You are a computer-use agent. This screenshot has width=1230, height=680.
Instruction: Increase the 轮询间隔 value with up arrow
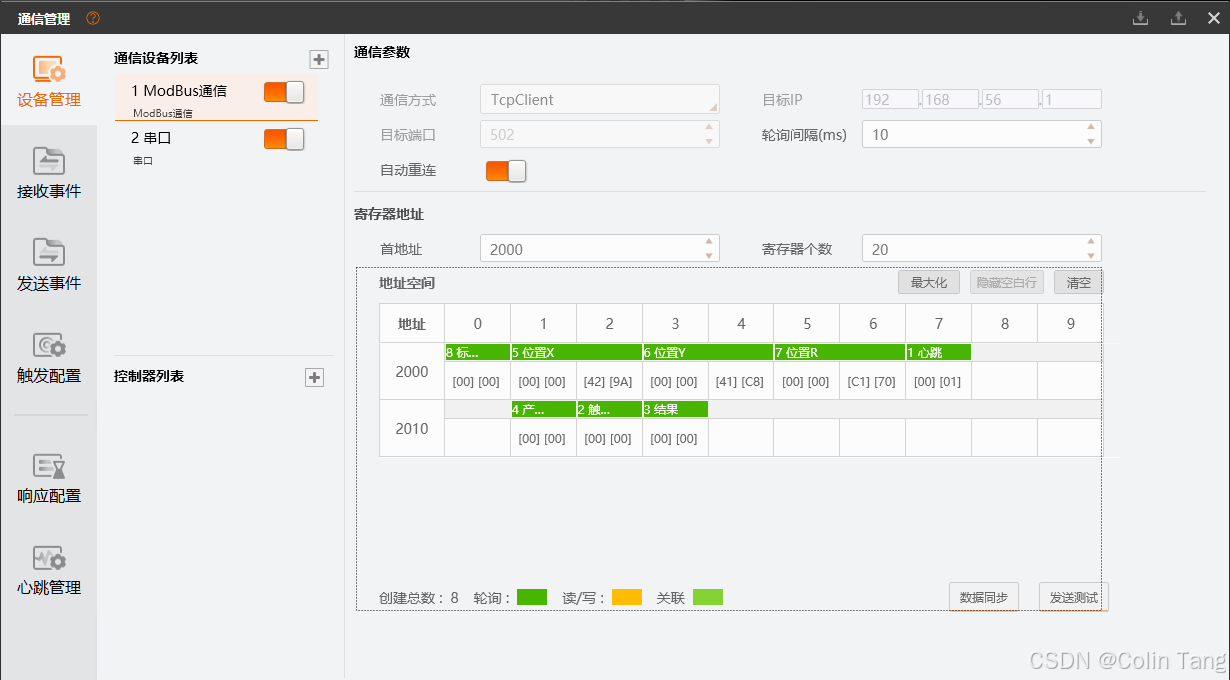[1091, 128]
